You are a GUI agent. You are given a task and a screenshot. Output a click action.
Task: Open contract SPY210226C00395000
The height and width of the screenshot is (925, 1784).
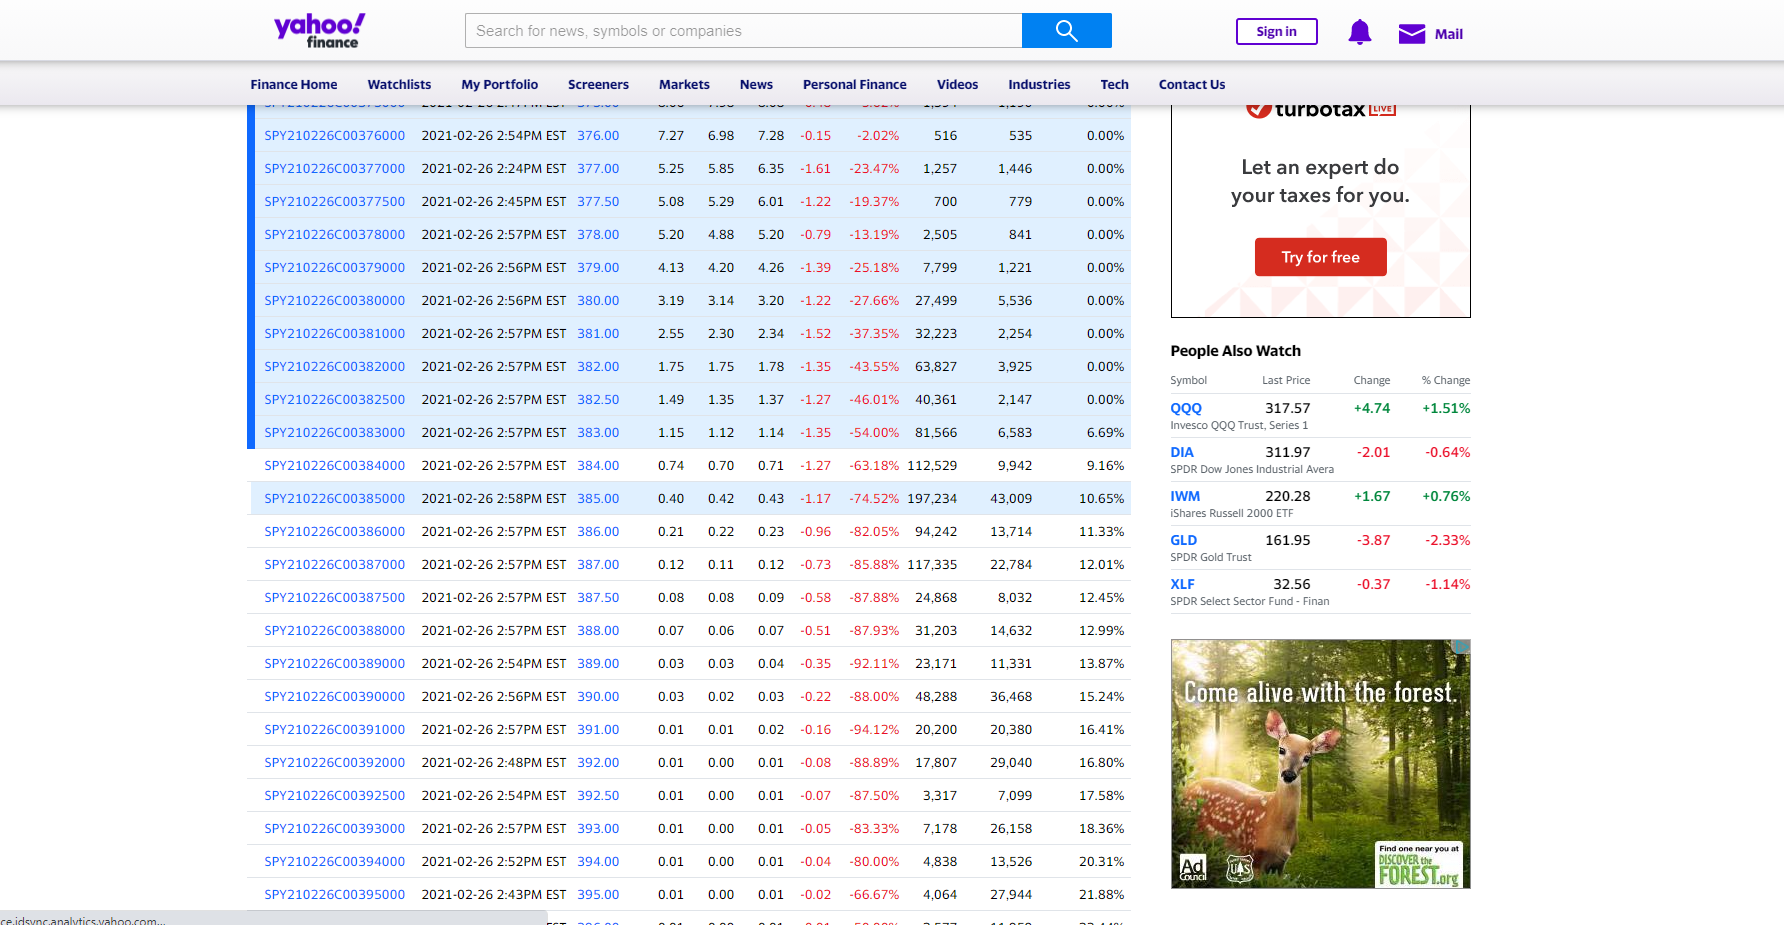(334, 895)
